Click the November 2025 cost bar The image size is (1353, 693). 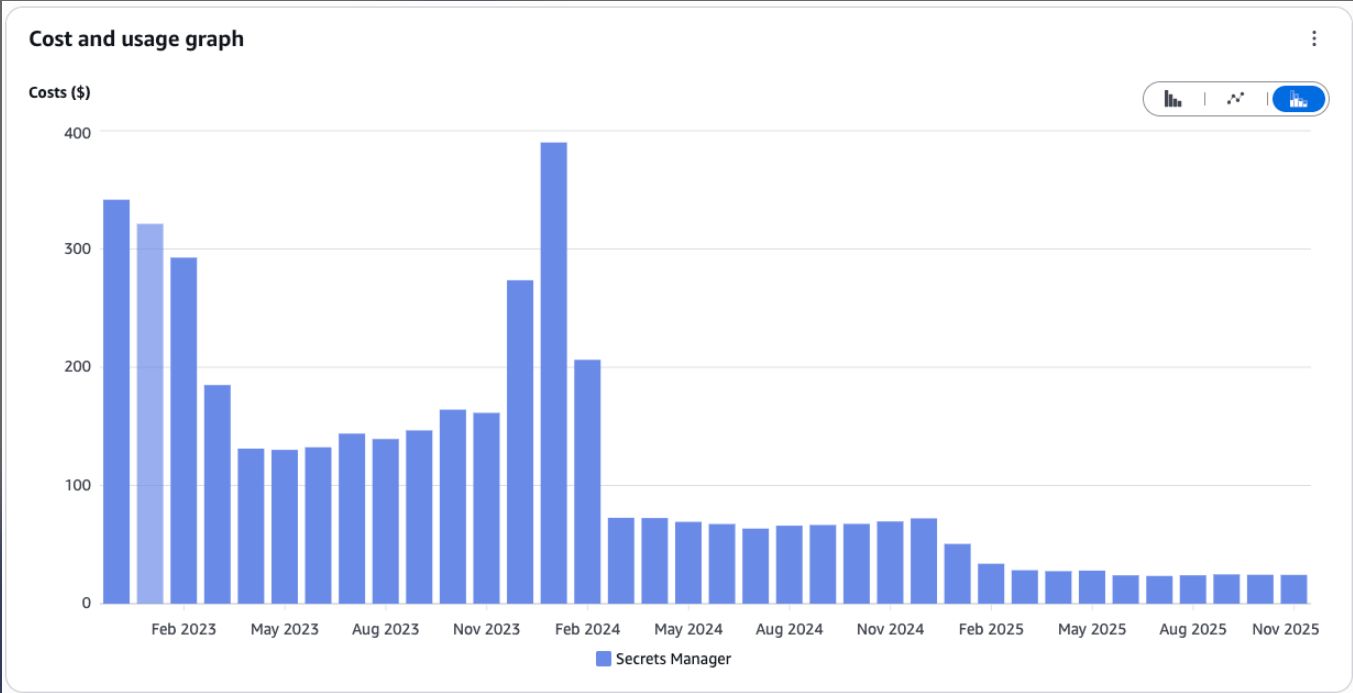1294,589
